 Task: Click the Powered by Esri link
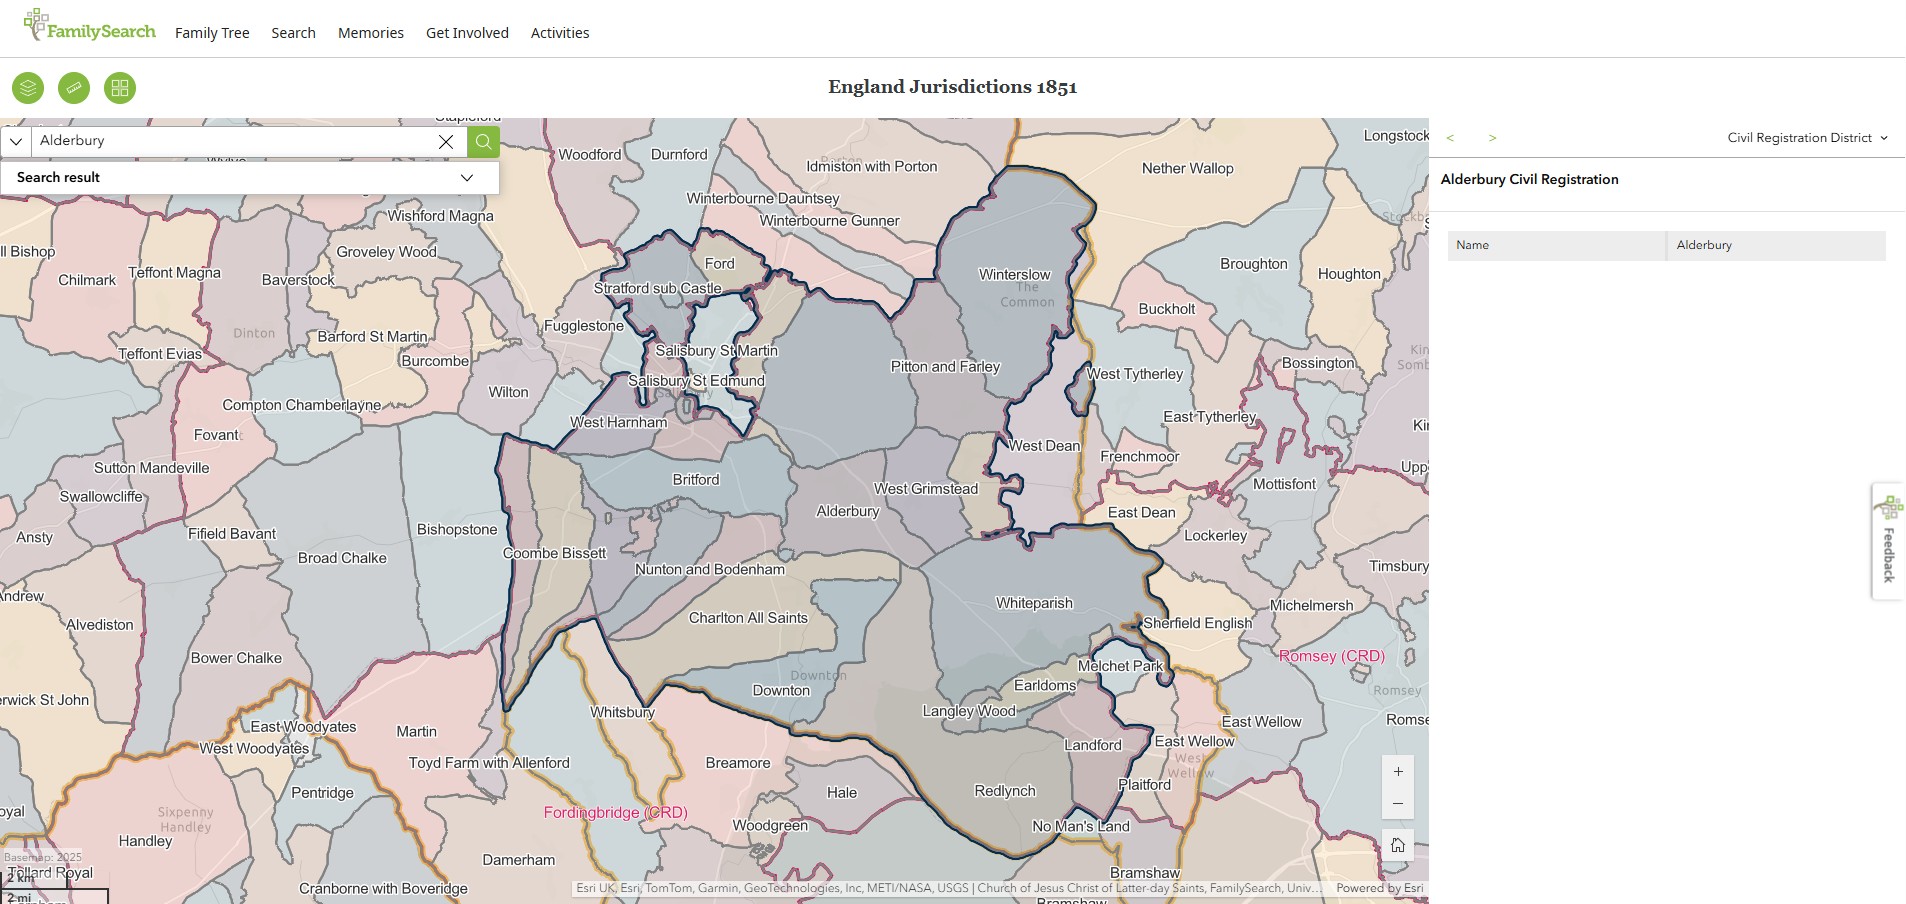pos(1379,888)
